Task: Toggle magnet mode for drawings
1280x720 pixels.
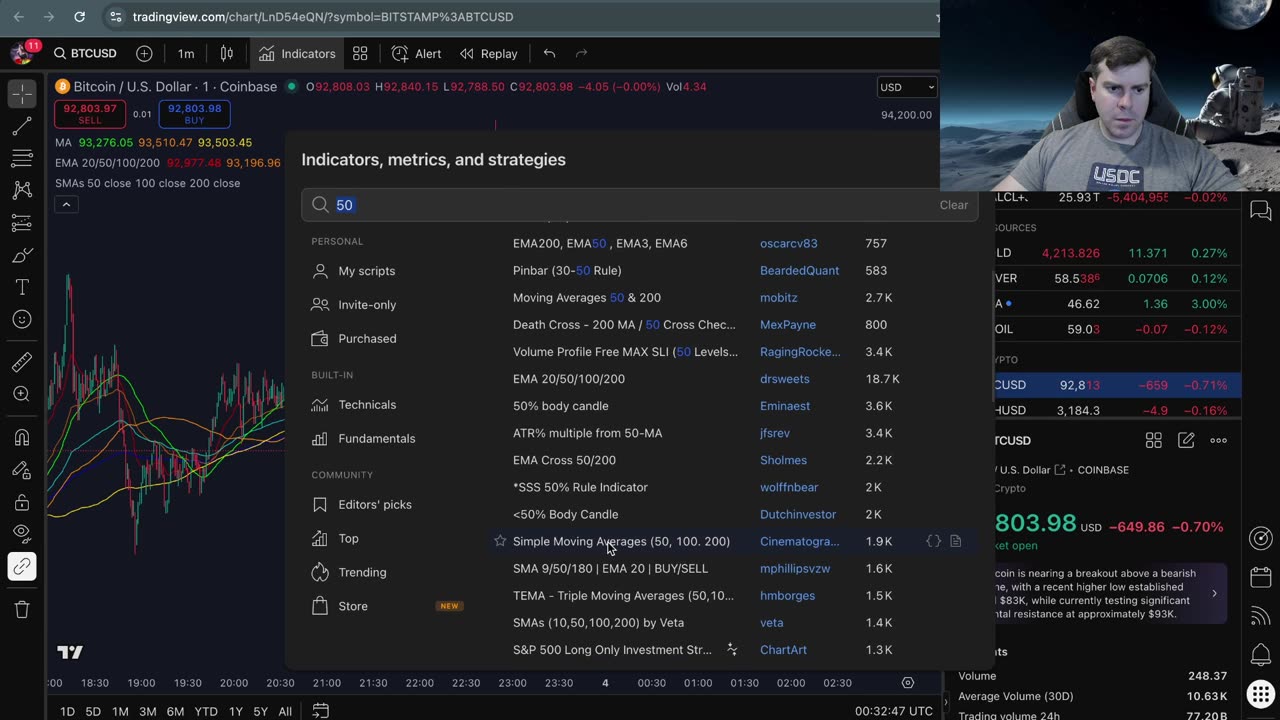Action: [x=22, y=437]
